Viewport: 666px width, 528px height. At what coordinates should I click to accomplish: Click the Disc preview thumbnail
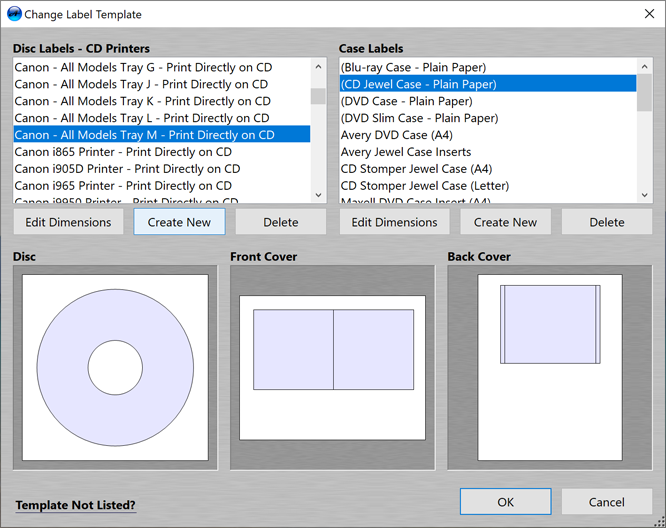tap(115, 368)
